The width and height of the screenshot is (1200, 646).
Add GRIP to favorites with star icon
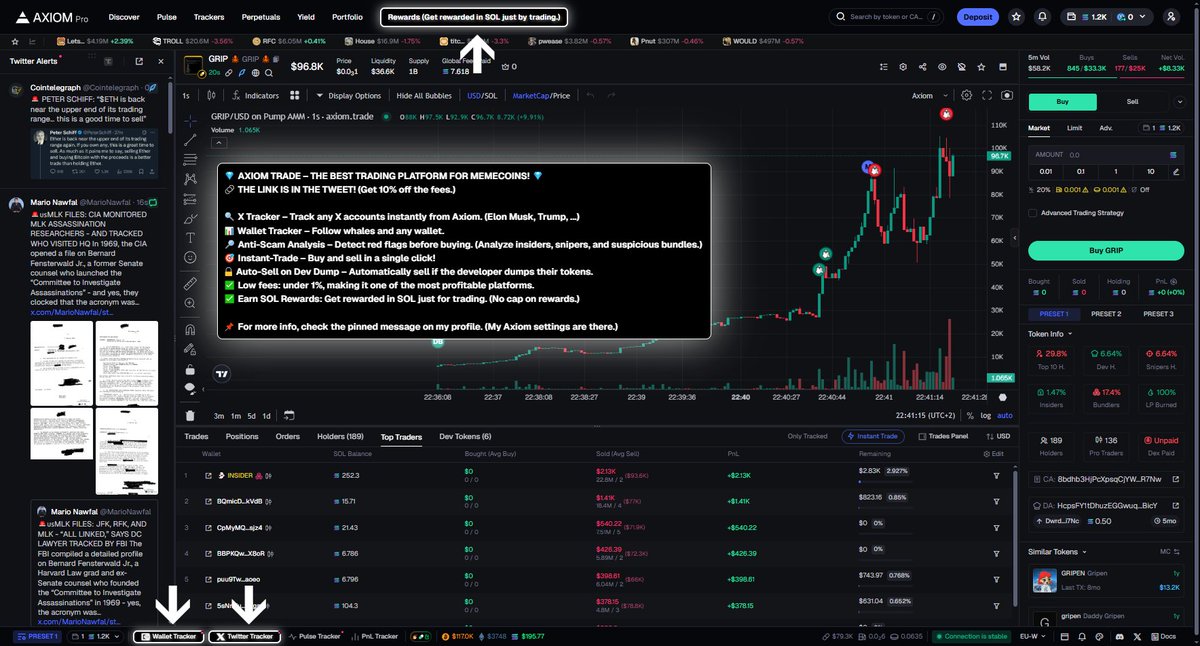980,67
